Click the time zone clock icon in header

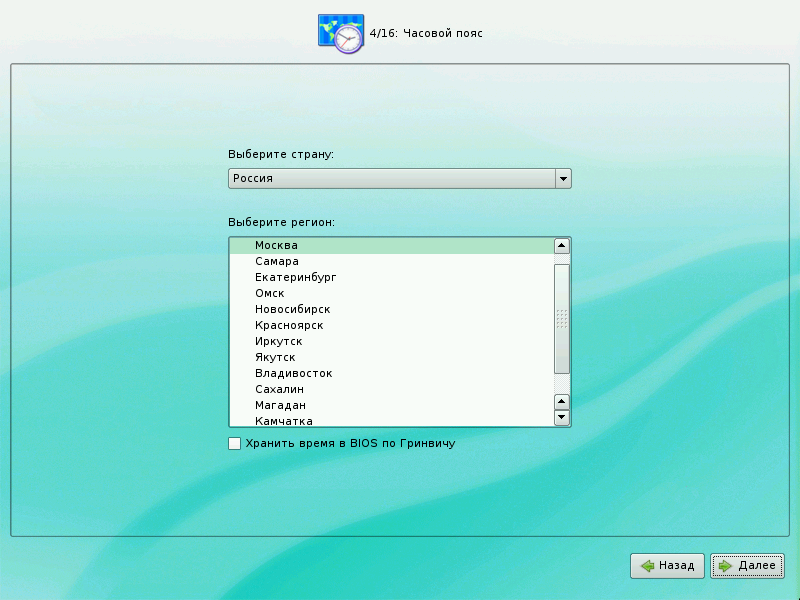pos(341,34)
